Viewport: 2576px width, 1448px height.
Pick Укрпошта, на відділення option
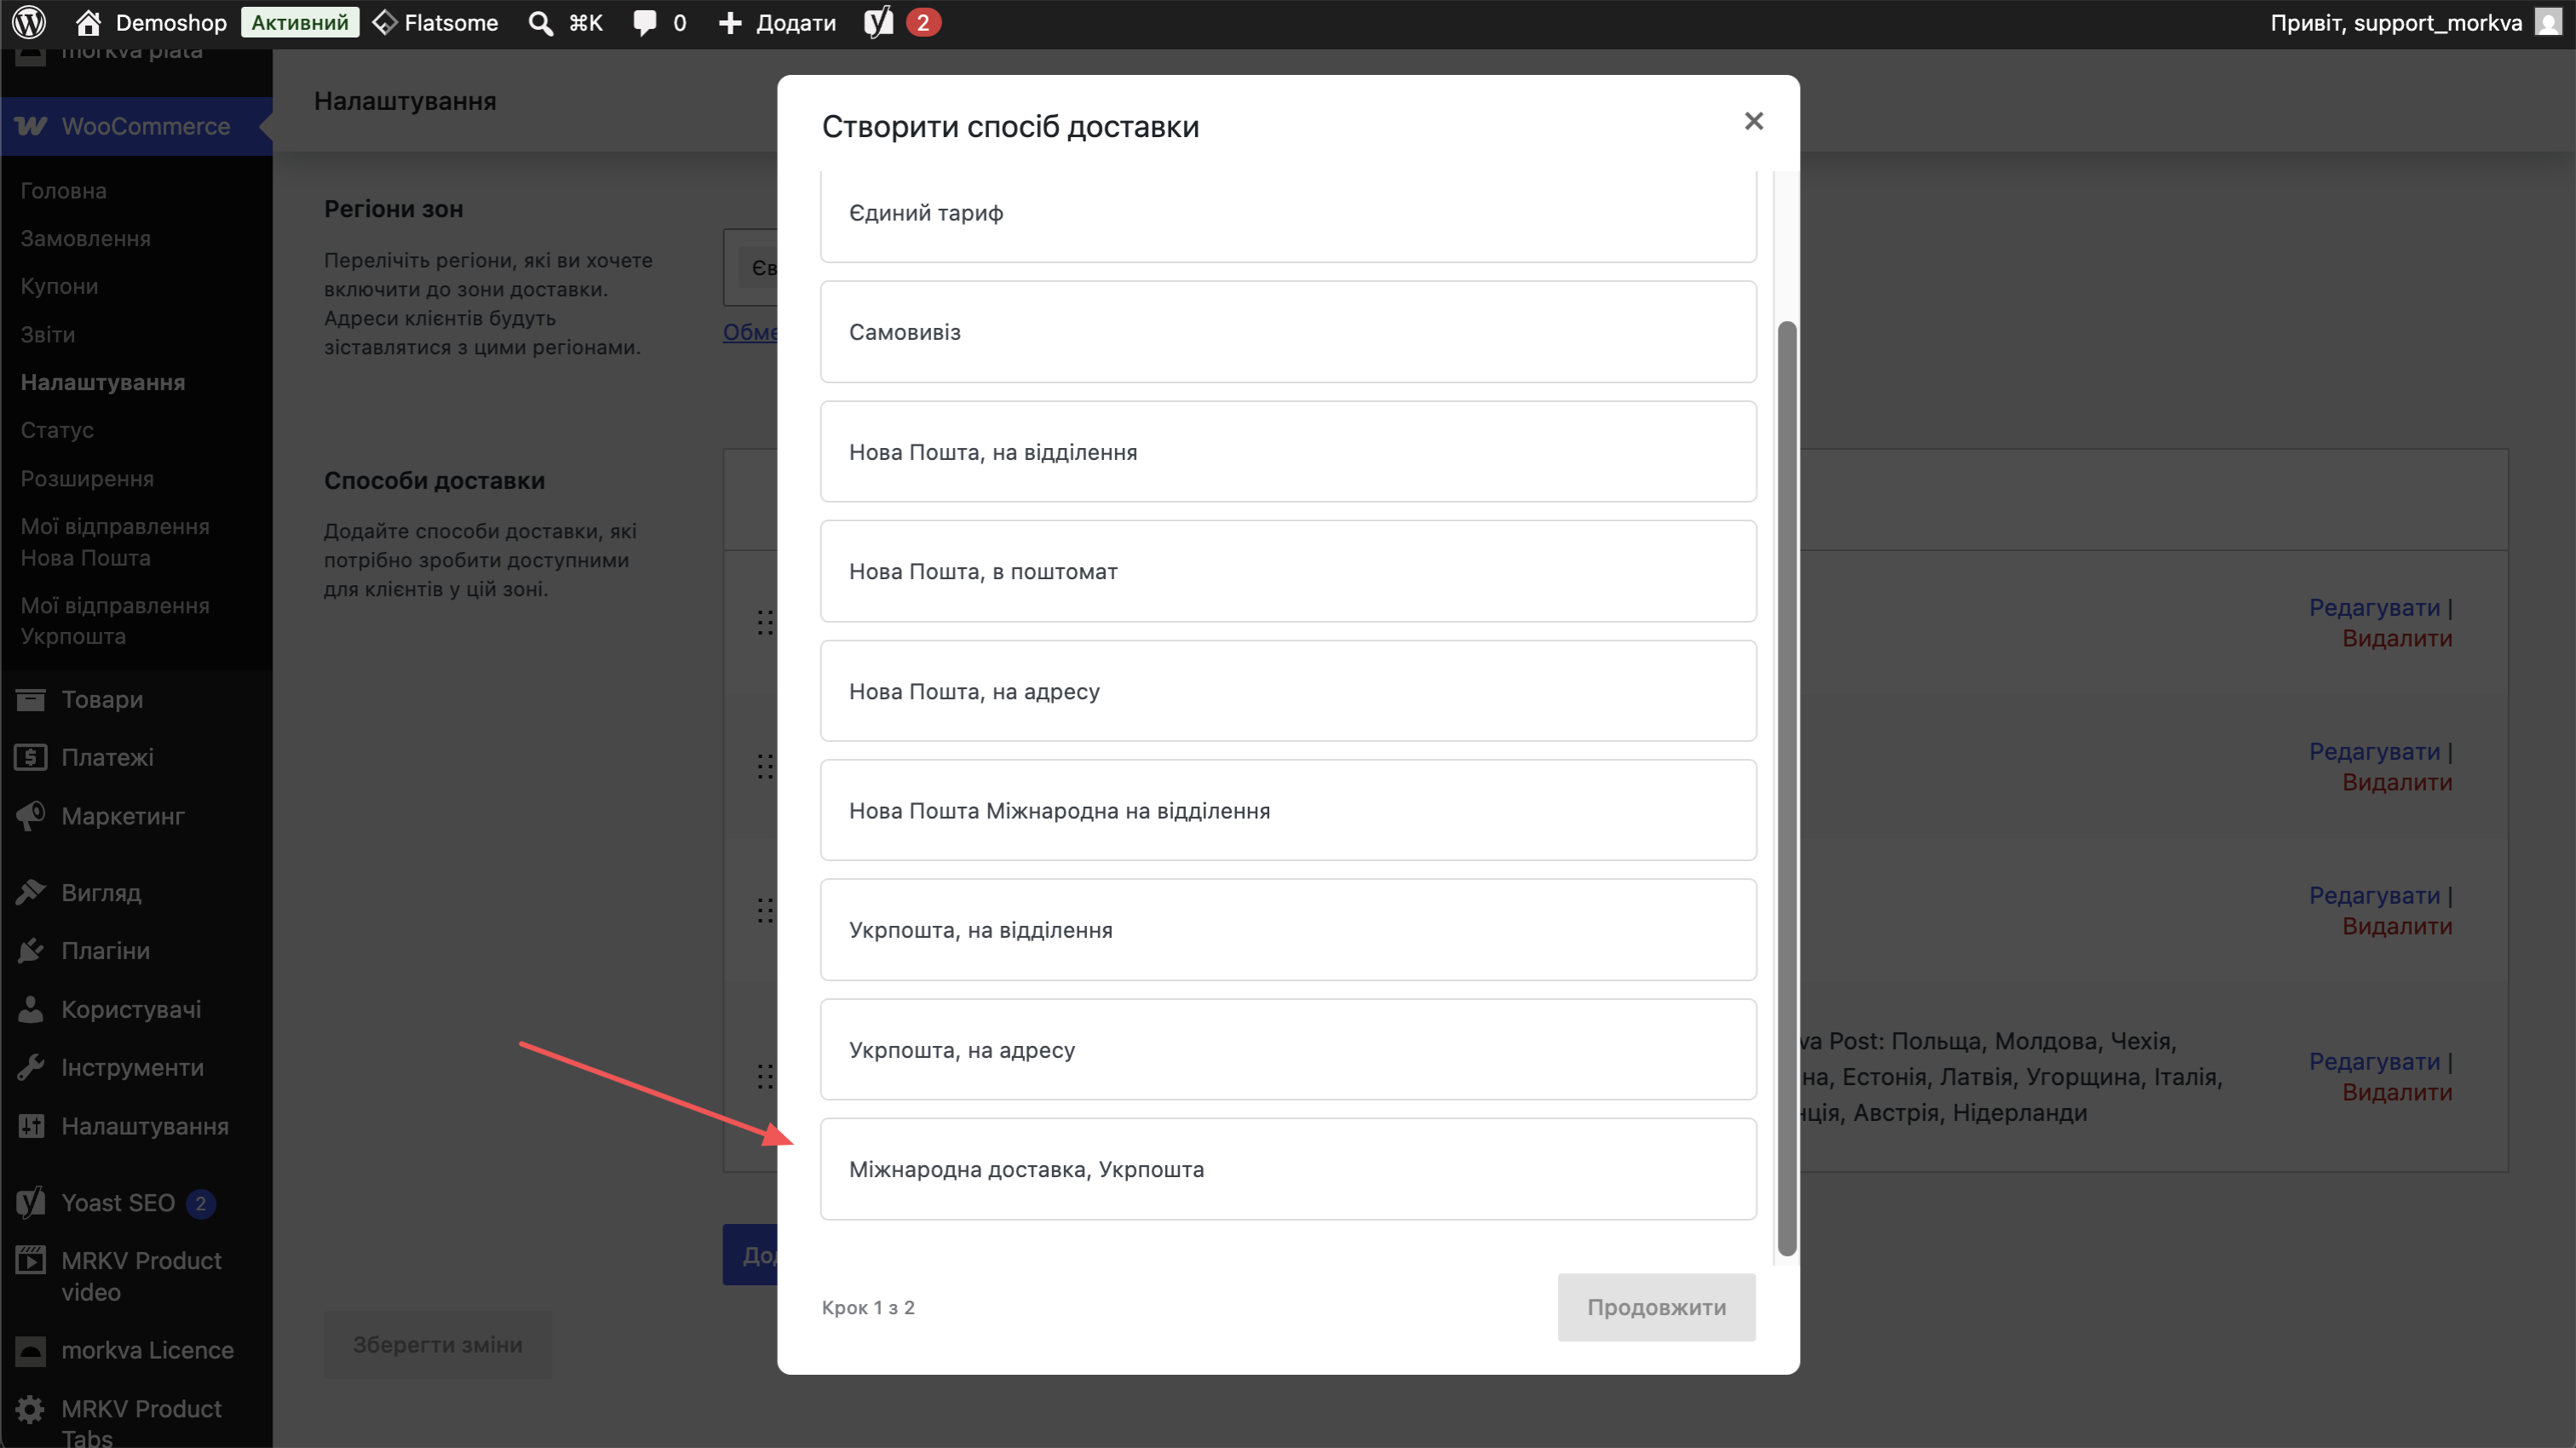pos(1288,930)
